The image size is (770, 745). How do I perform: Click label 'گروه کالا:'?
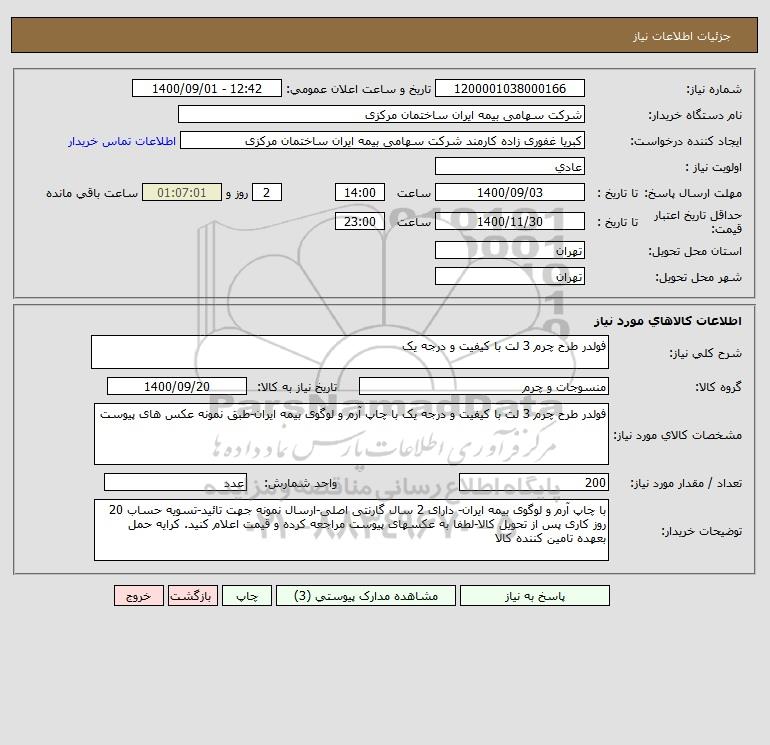click(718, 387)
